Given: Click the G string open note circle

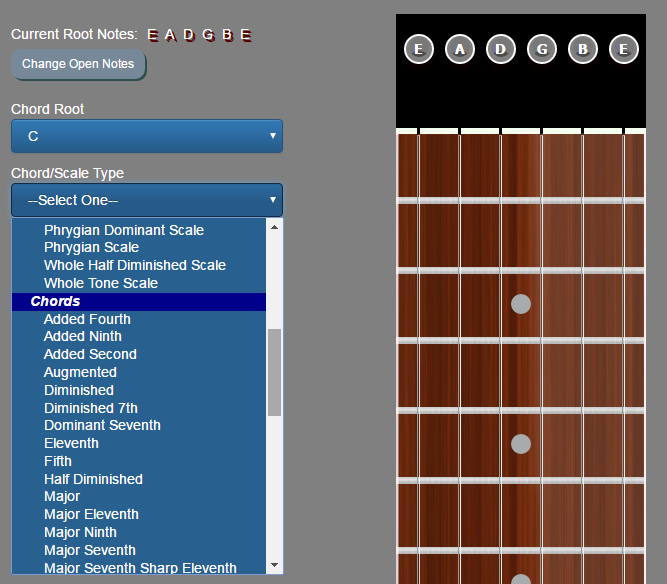Looking at the screenshot, I should tap(542, 49).
